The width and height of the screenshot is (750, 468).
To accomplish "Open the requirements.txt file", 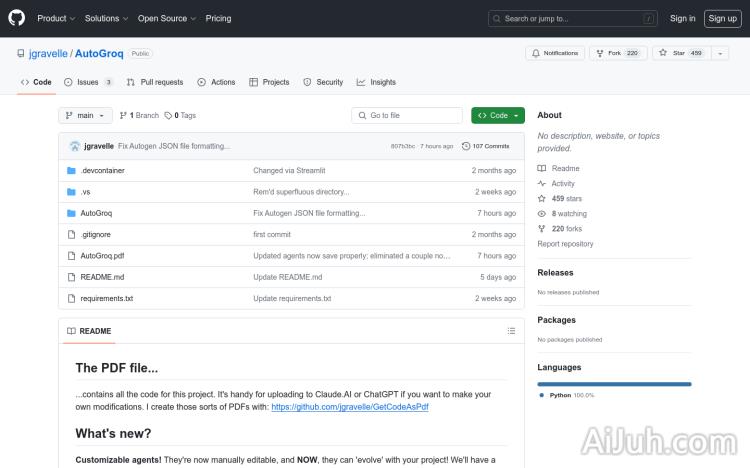I will point(106,298).
